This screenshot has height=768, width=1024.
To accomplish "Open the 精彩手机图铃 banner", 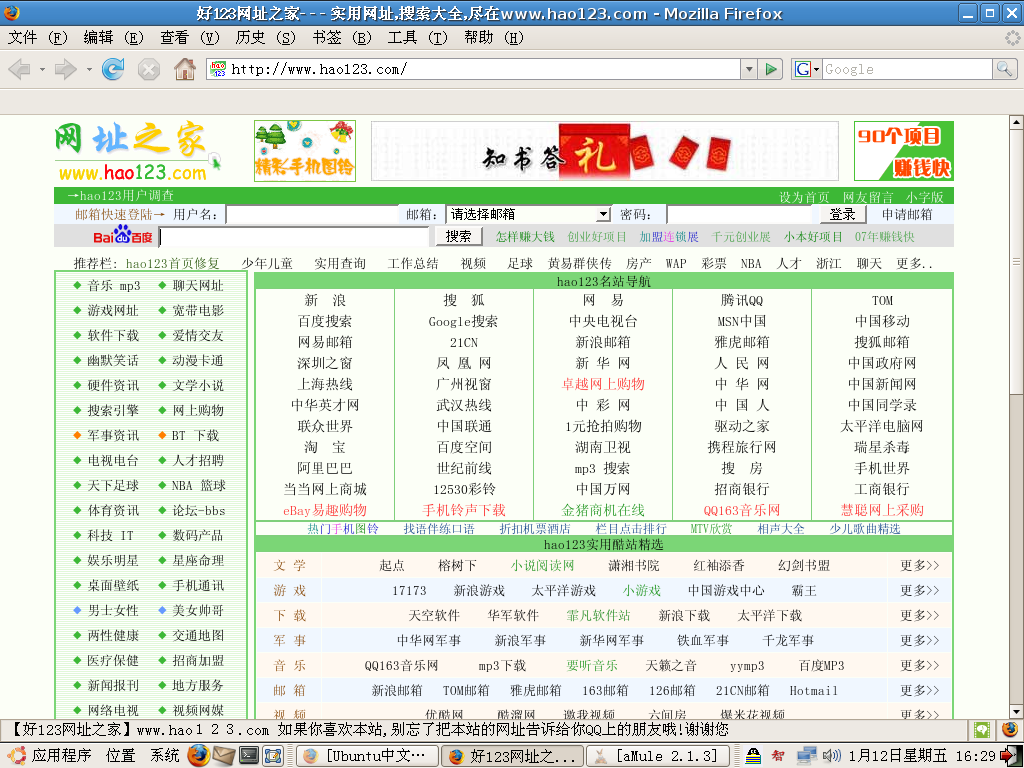I will tap(305, 151).
